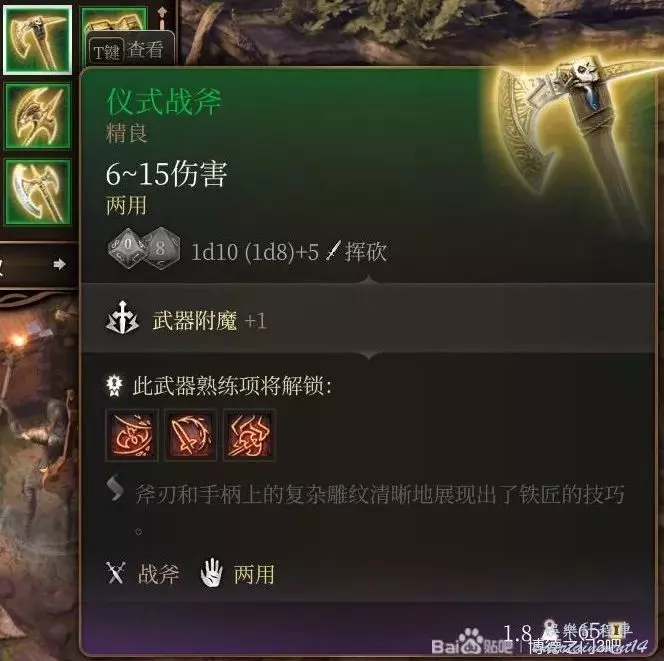Click the crossed swords battleaxe type icon

click(x=115, y=573)
